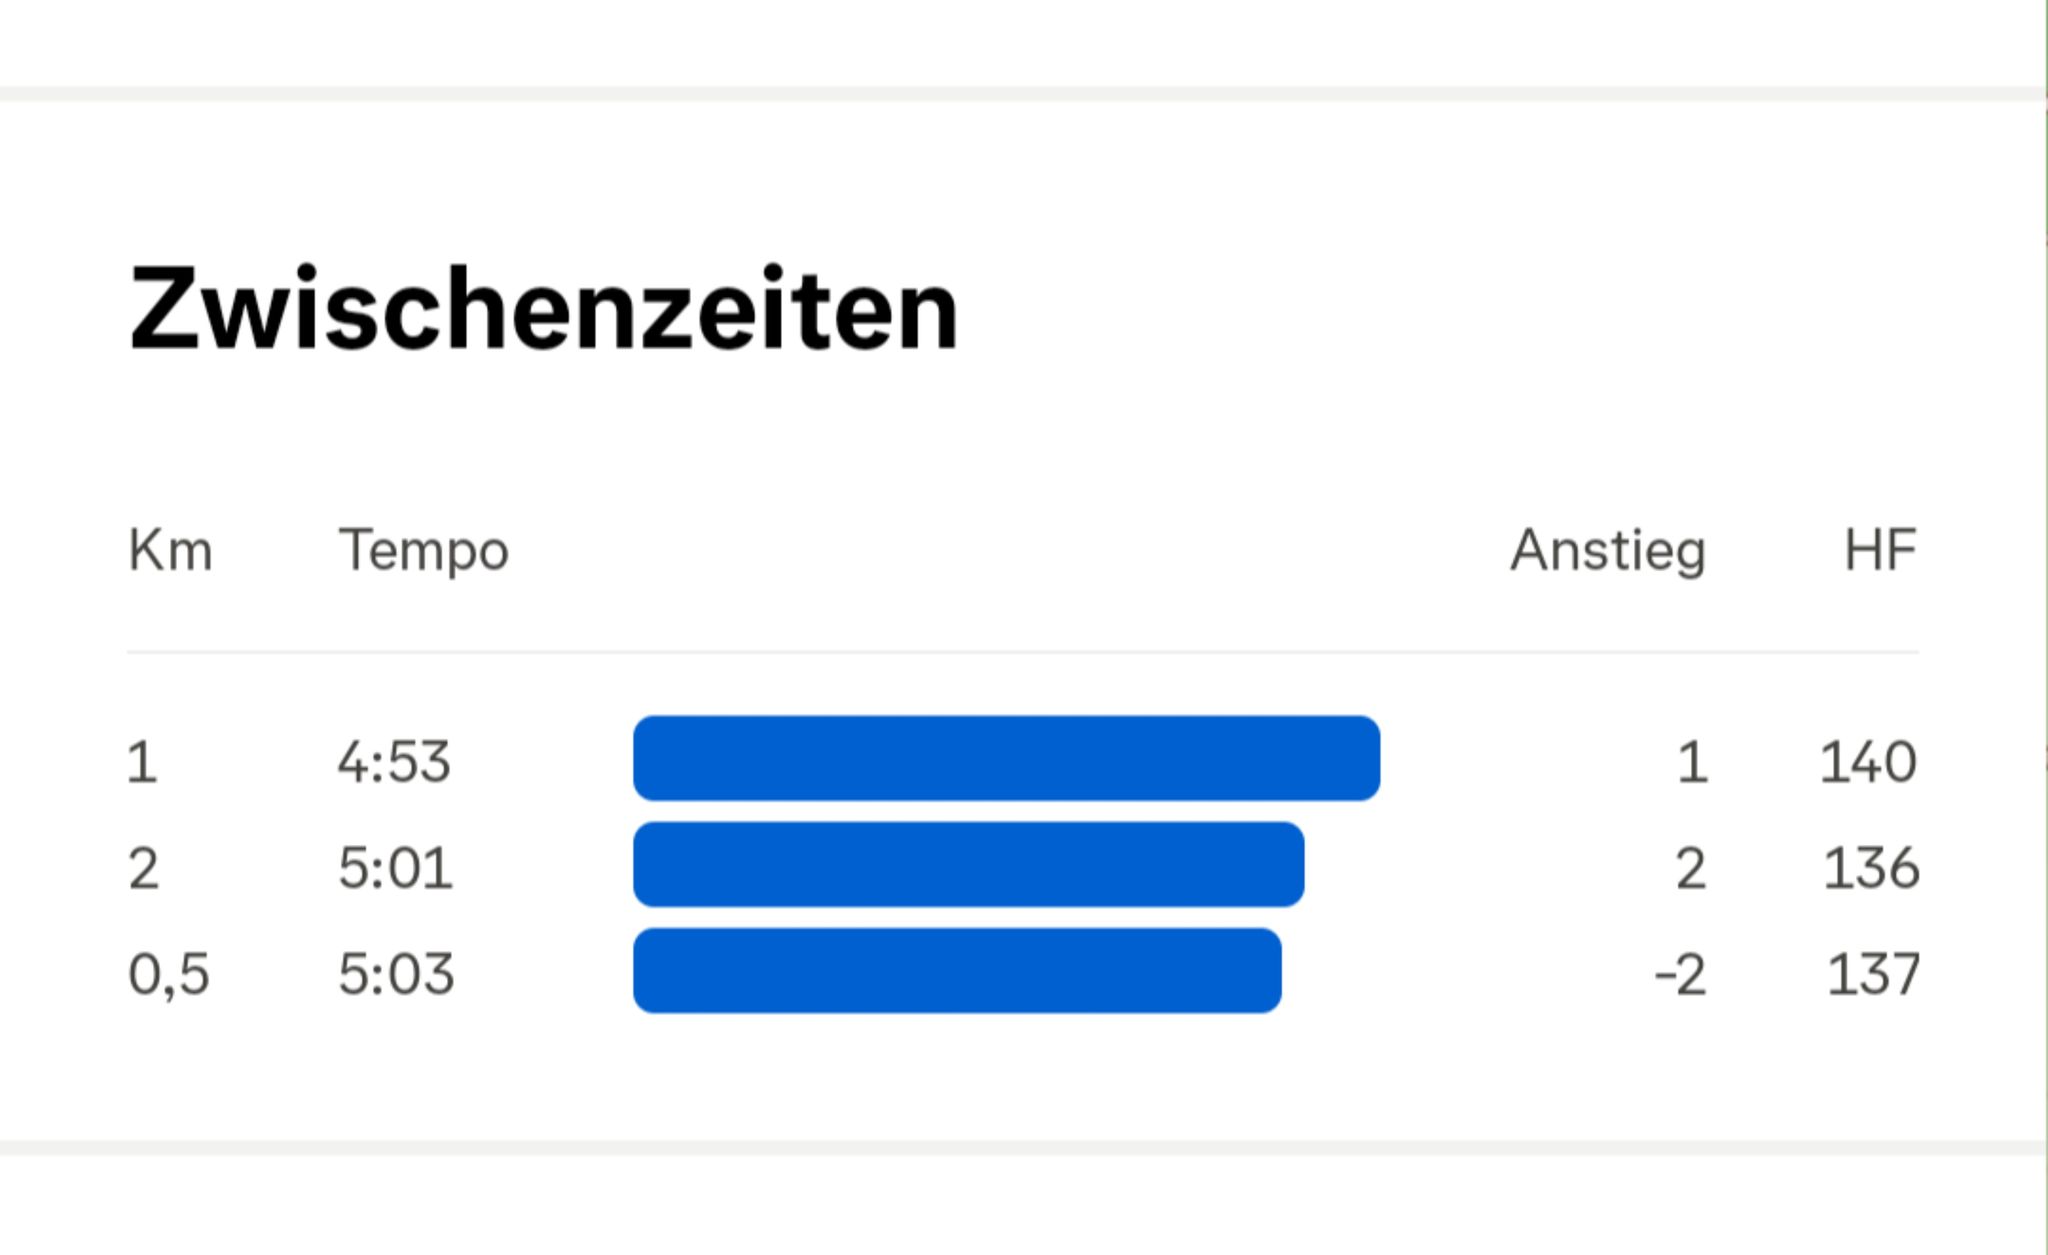
Task: Click the split number 2 in Km column
Action: (x=143, y=868)
